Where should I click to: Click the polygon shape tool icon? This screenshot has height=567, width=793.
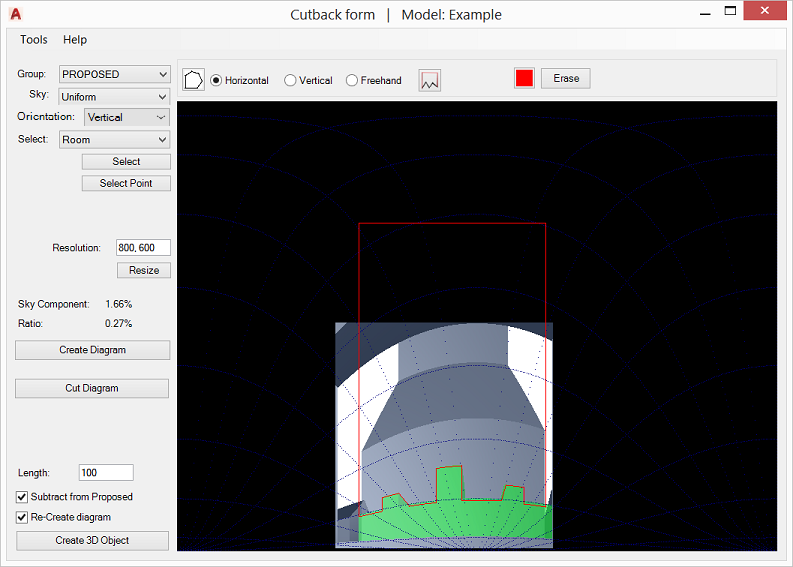[193, 80]
